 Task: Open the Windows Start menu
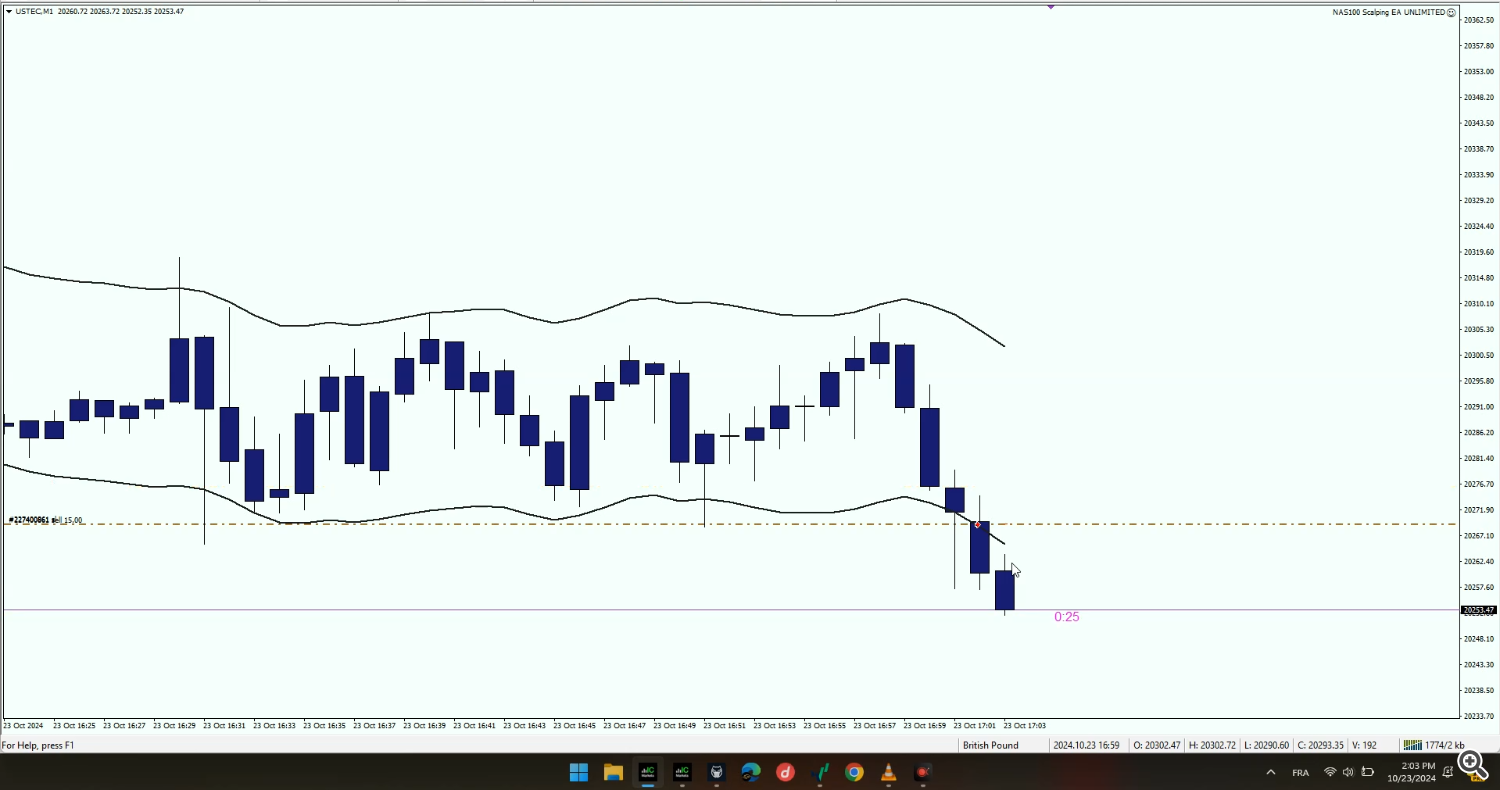click(579, 772)
